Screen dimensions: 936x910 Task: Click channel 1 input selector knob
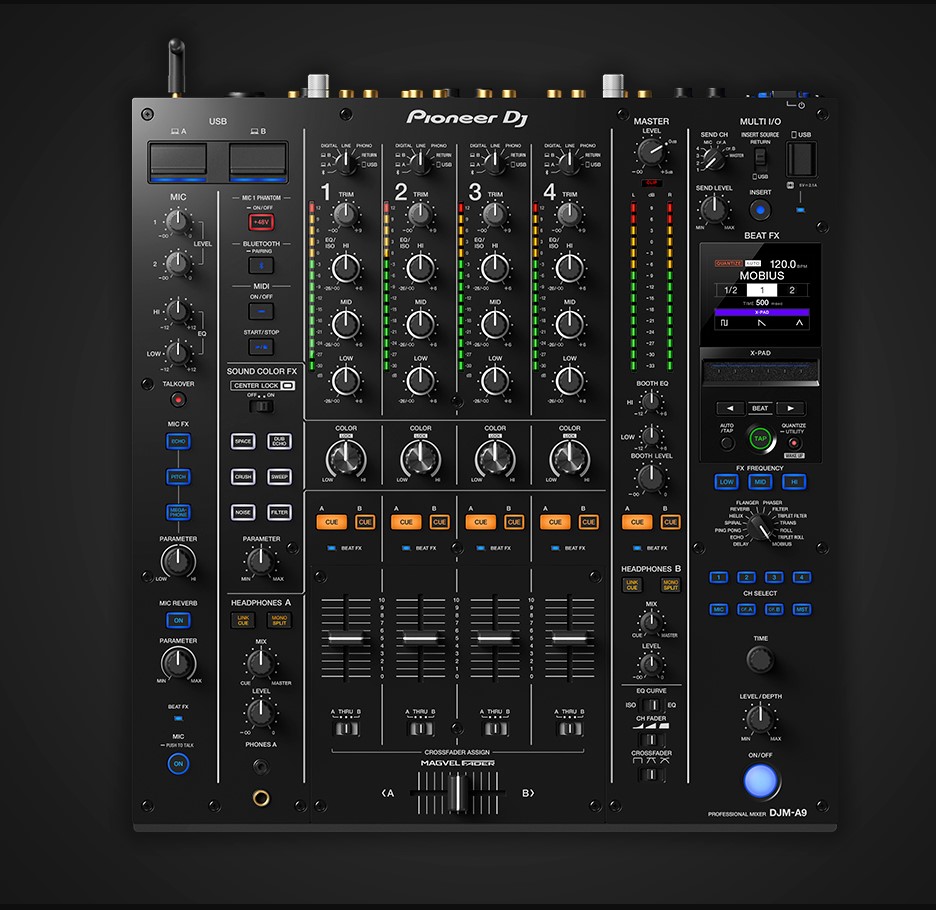point(346,161)
